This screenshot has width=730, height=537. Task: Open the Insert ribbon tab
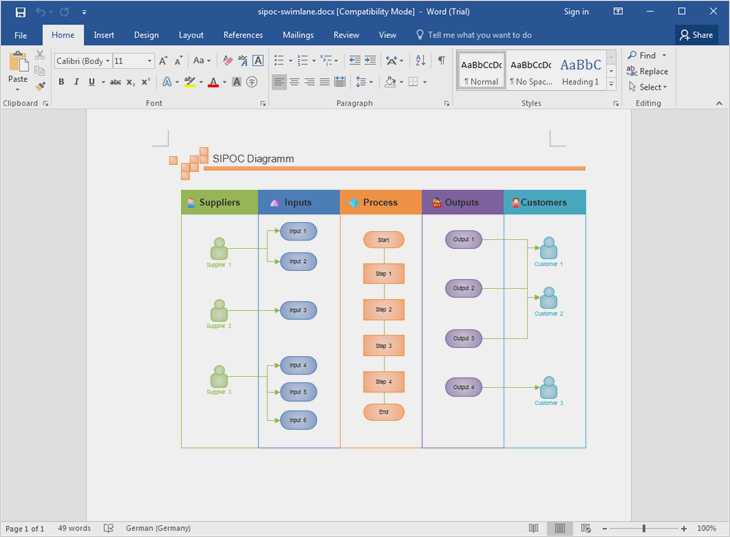pyautogui.click(x=104, y=35)
